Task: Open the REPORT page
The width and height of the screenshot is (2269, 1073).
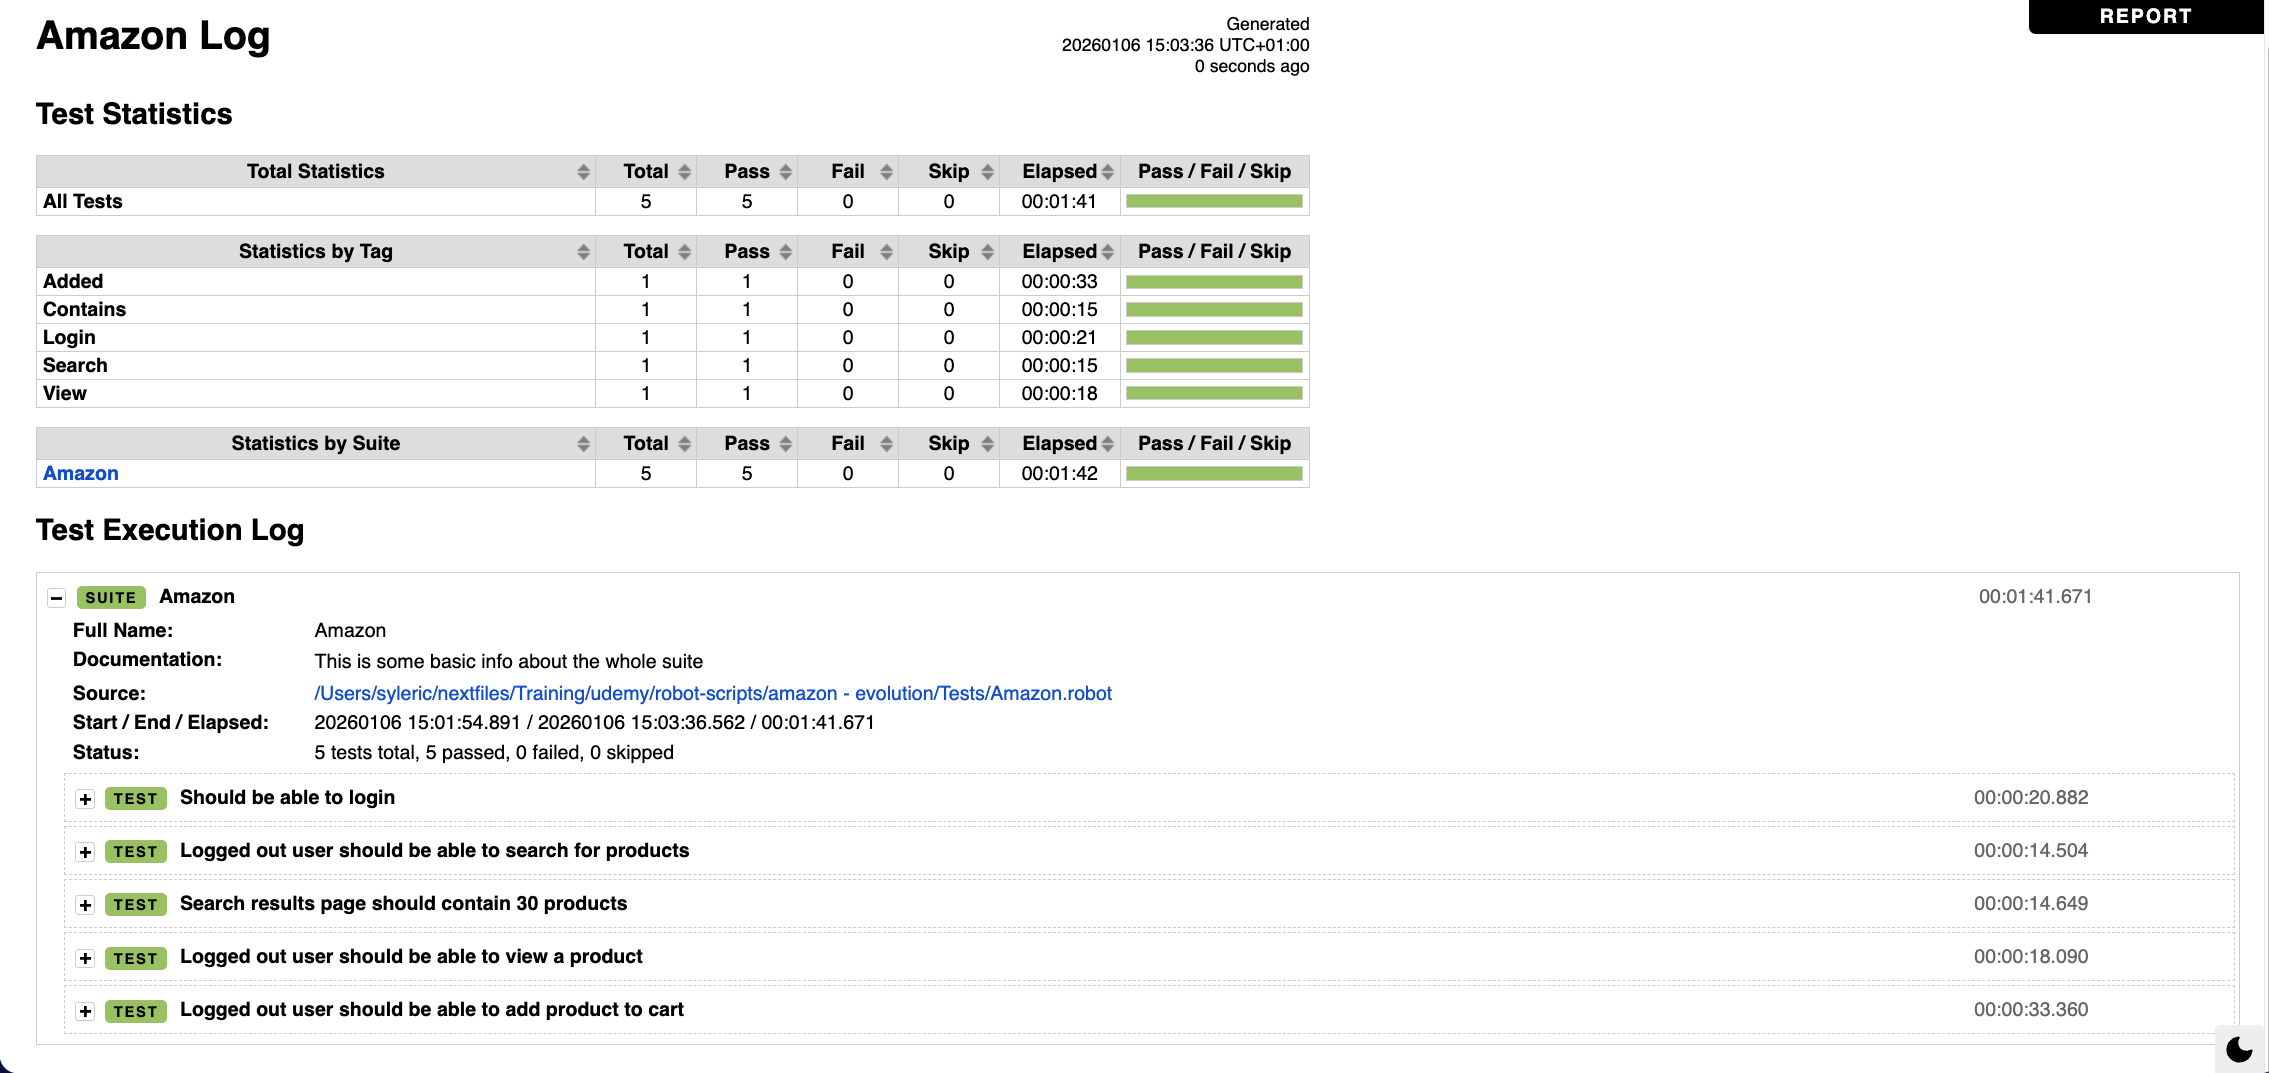Action: click(2145, 16)
